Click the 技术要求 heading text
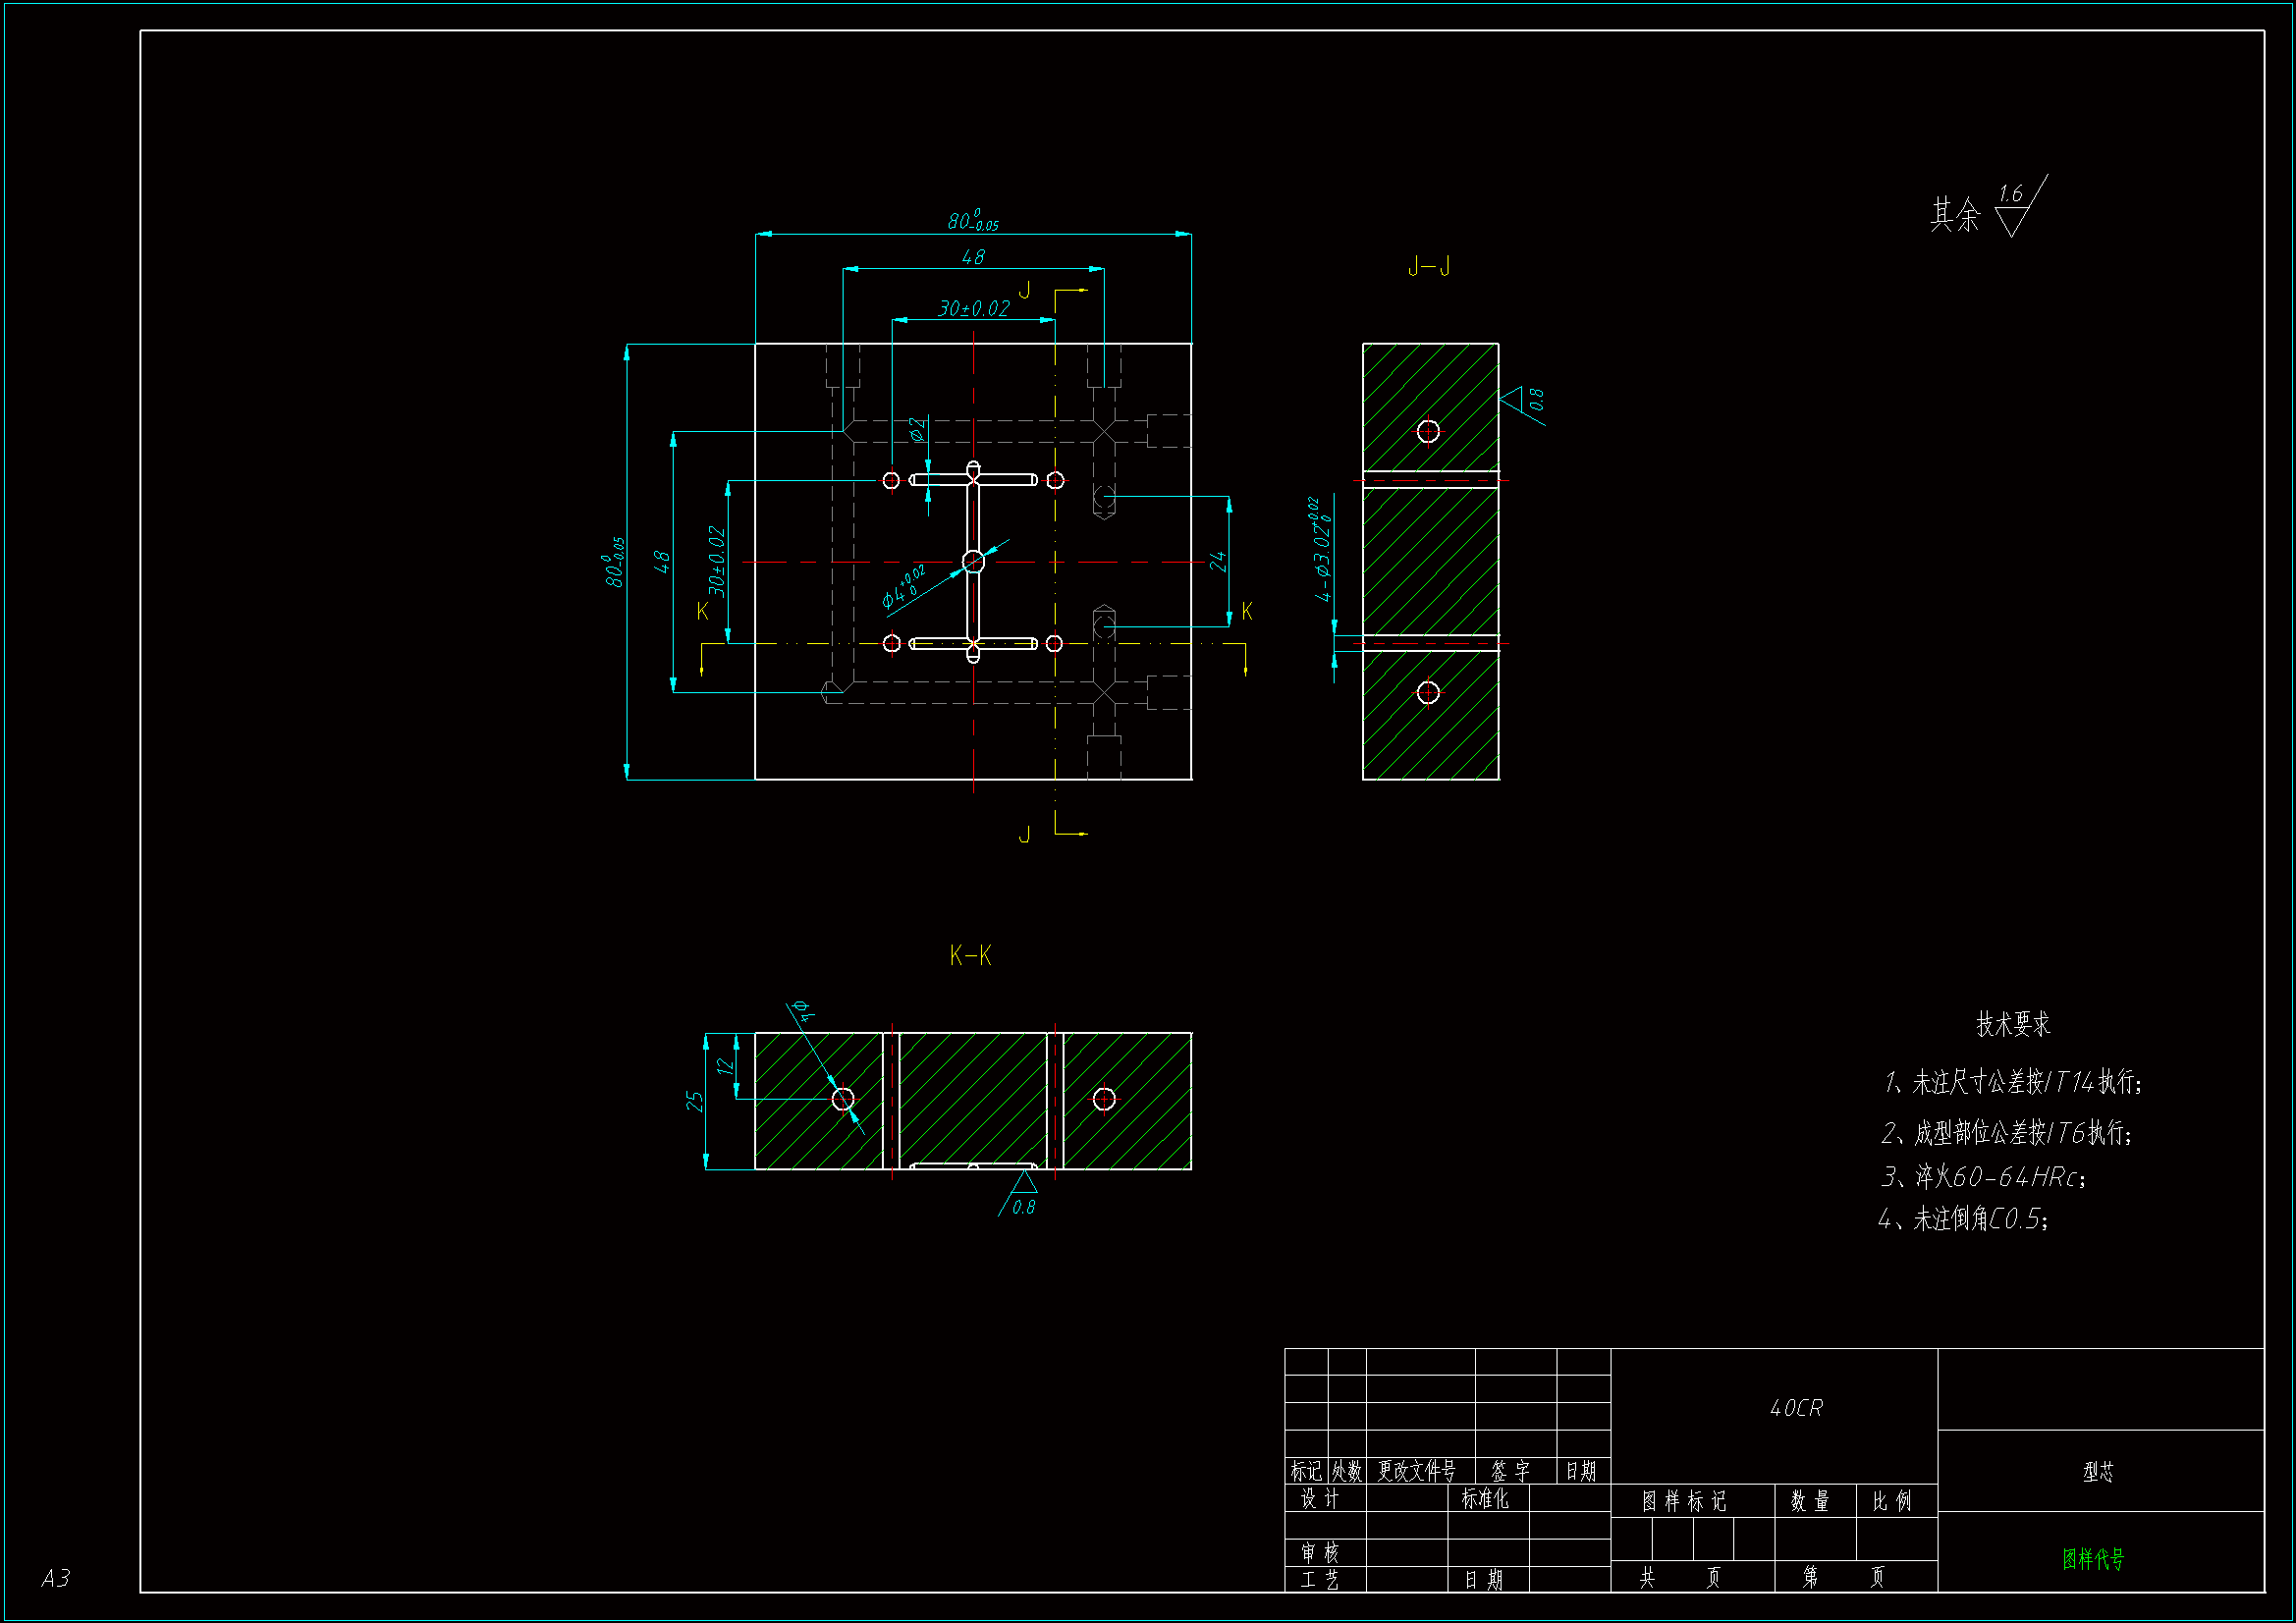This screenshot has width=2296, height=1623. pos(2013,1024)
